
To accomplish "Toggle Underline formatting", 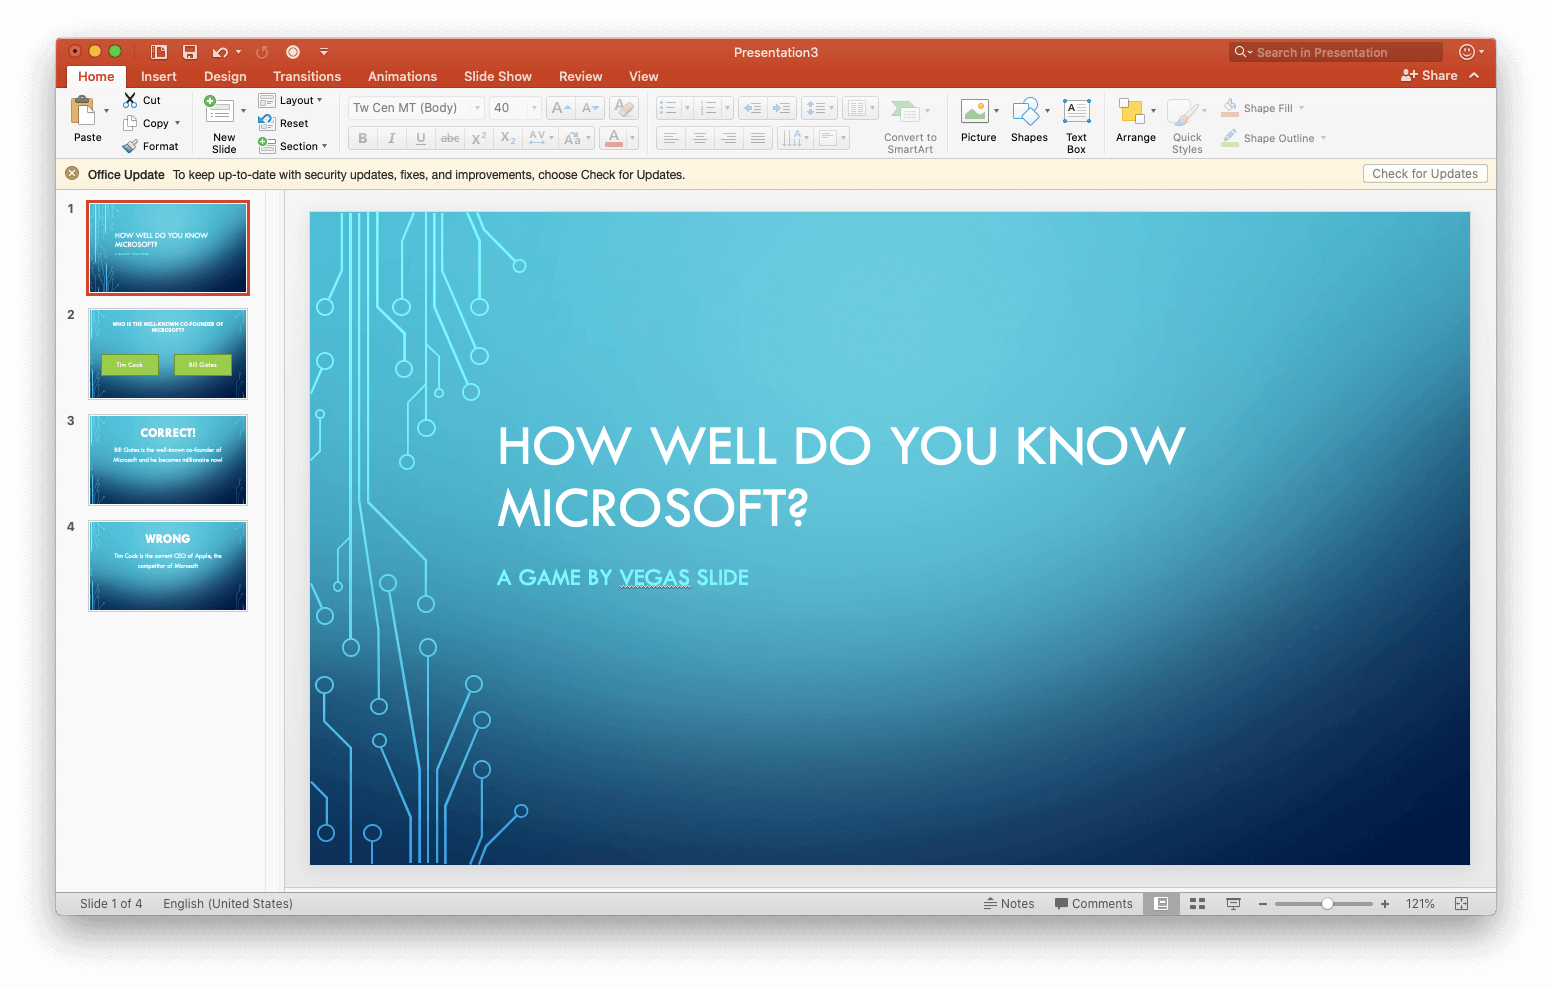I will point(421,138).
